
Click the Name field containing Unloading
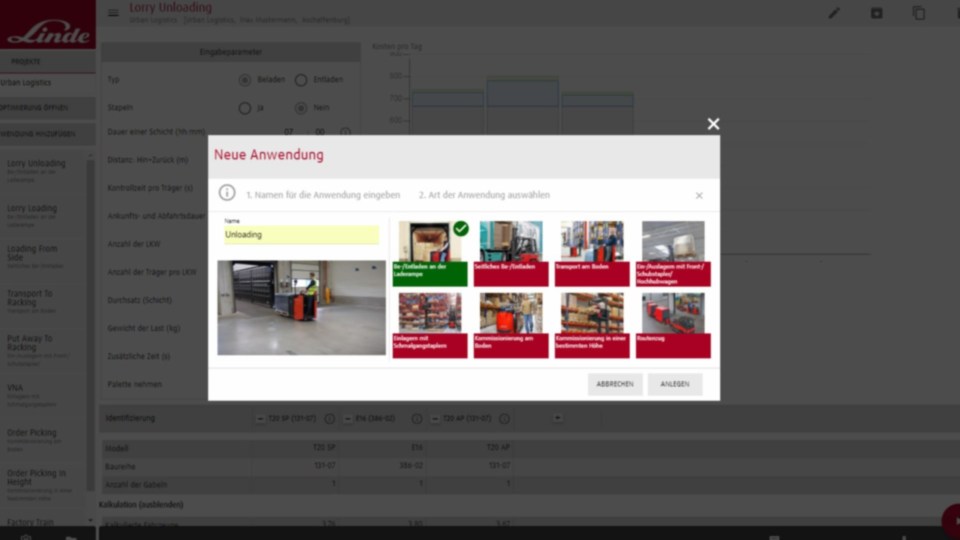tap(301, 234)
